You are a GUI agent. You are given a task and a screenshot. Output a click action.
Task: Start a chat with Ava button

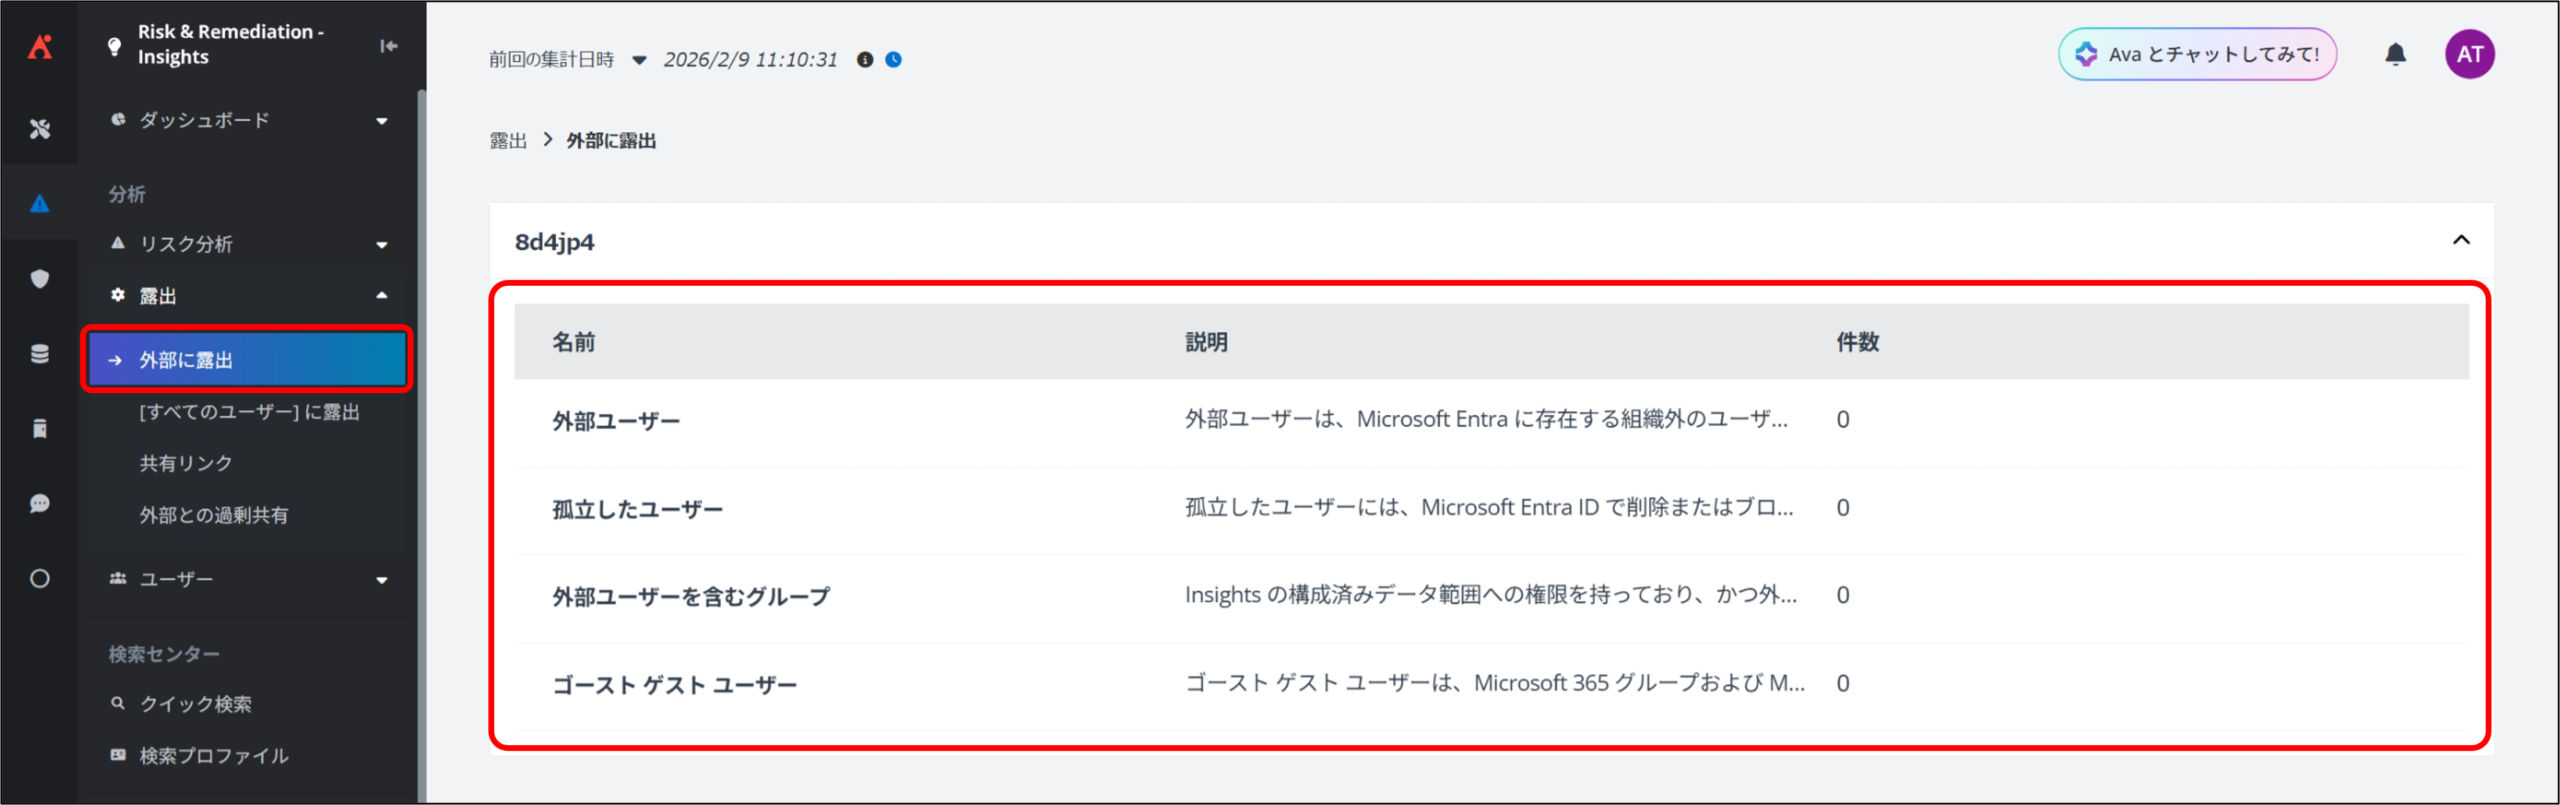click(2197, 55)
